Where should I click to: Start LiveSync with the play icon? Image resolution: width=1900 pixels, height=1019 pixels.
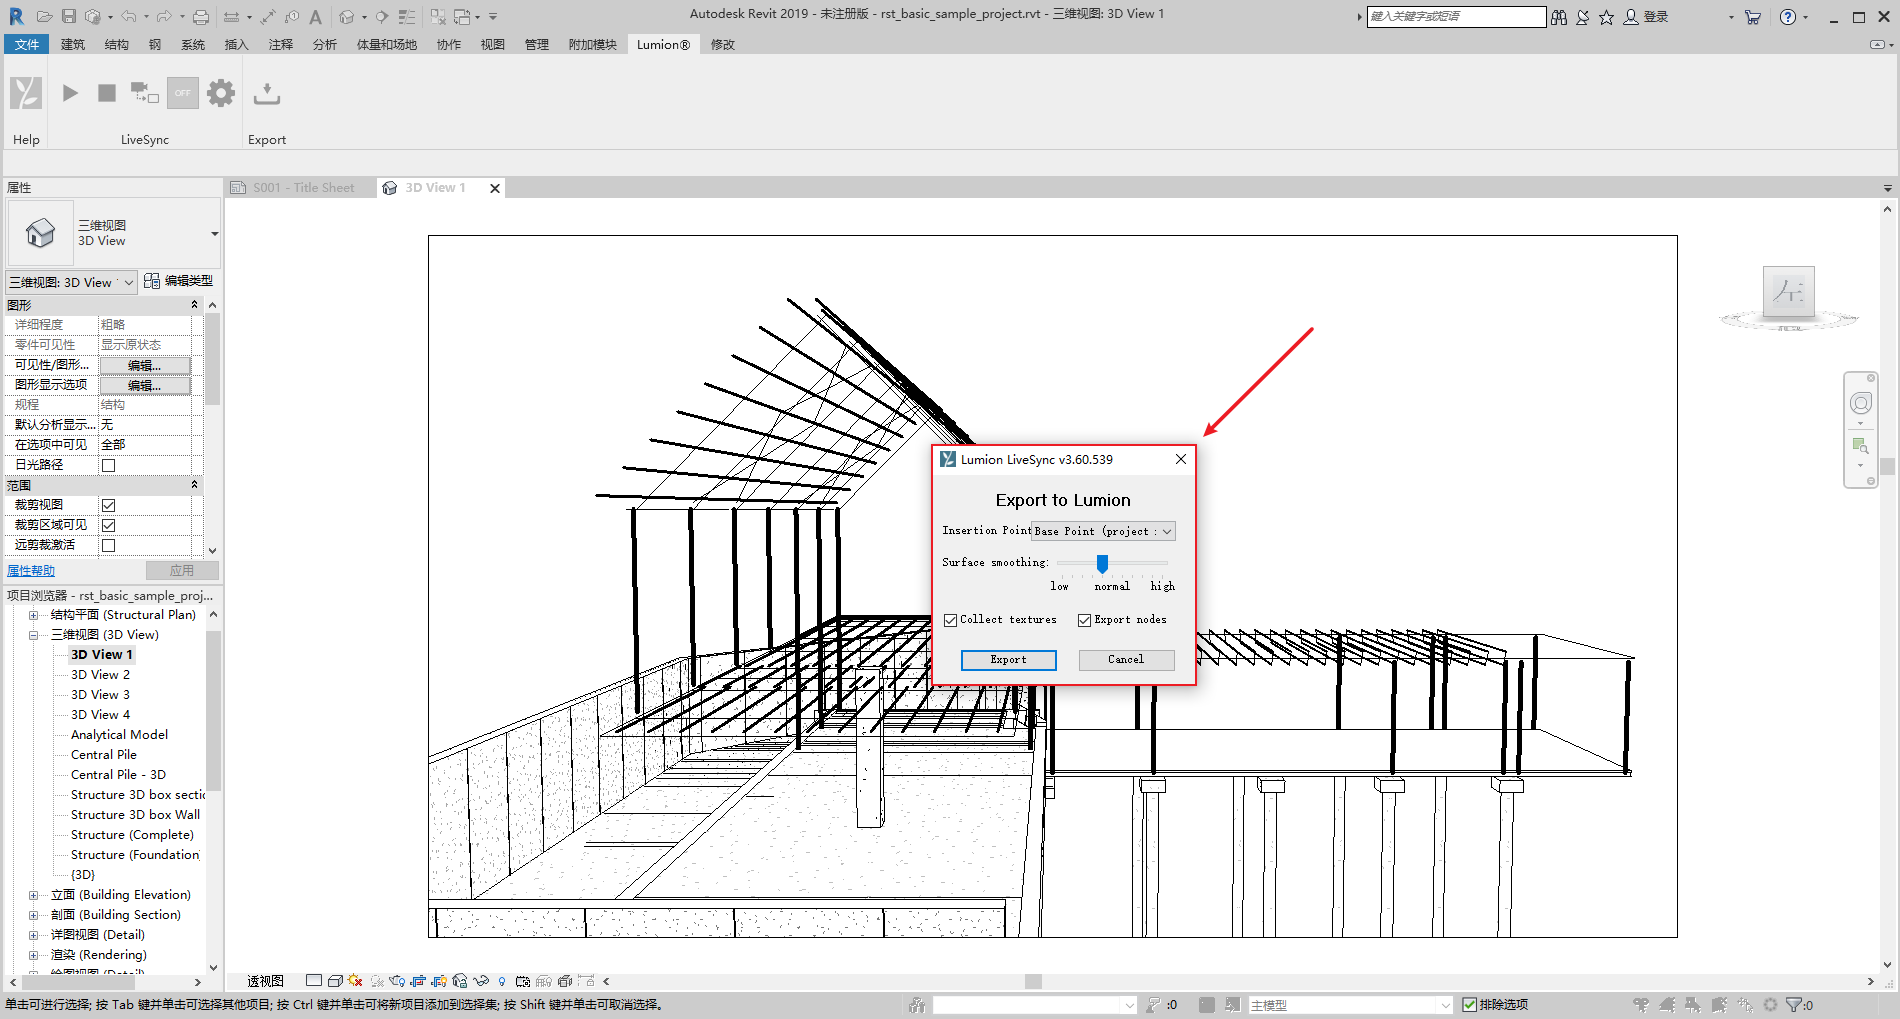click(70, 93)
